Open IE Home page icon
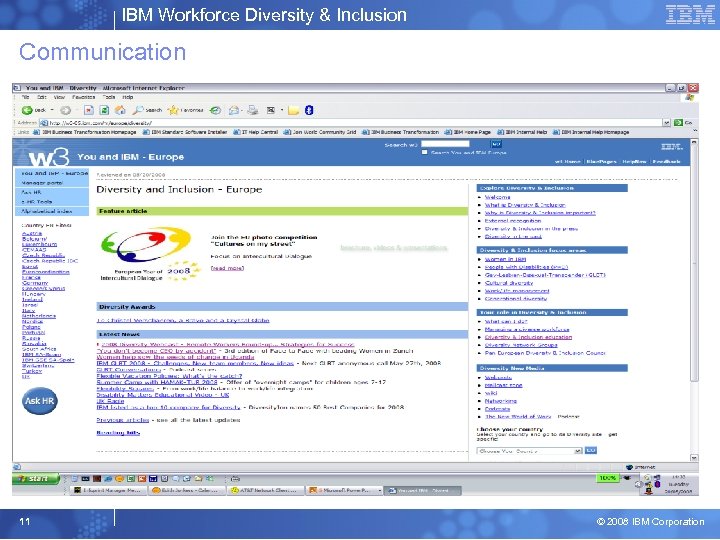Image resolution: width=720 pixels, height=540 pixels. 120,110
